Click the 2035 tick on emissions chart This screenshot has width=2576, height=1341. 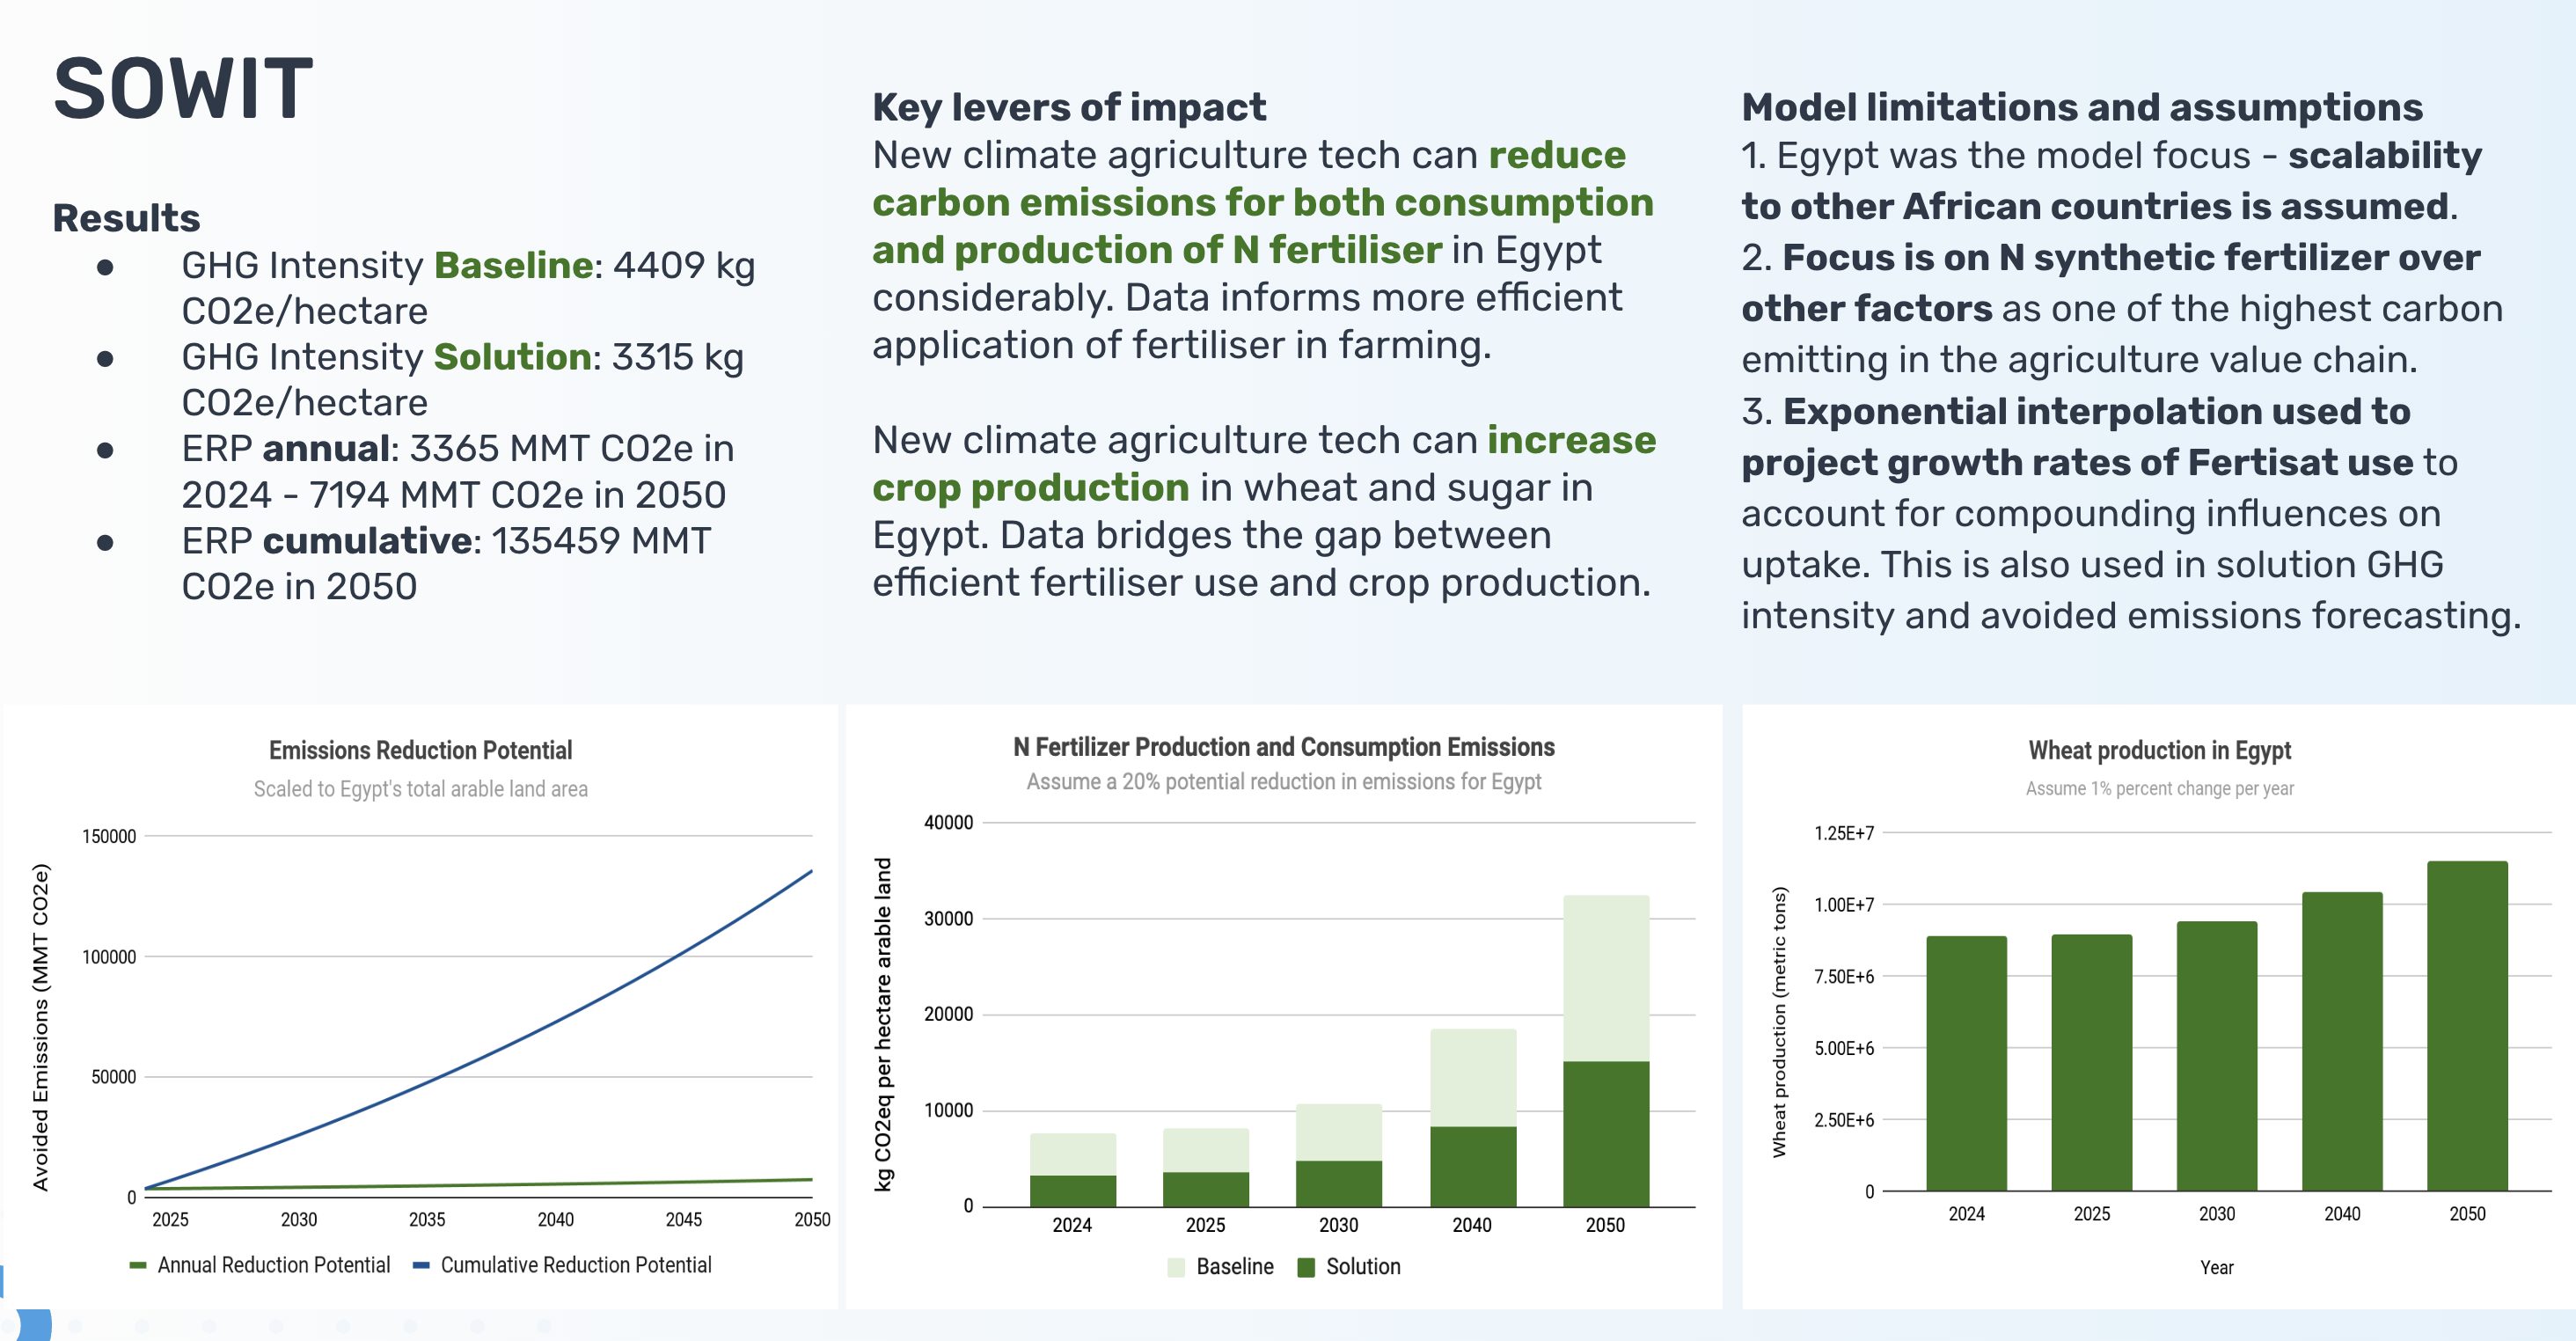427,1219
